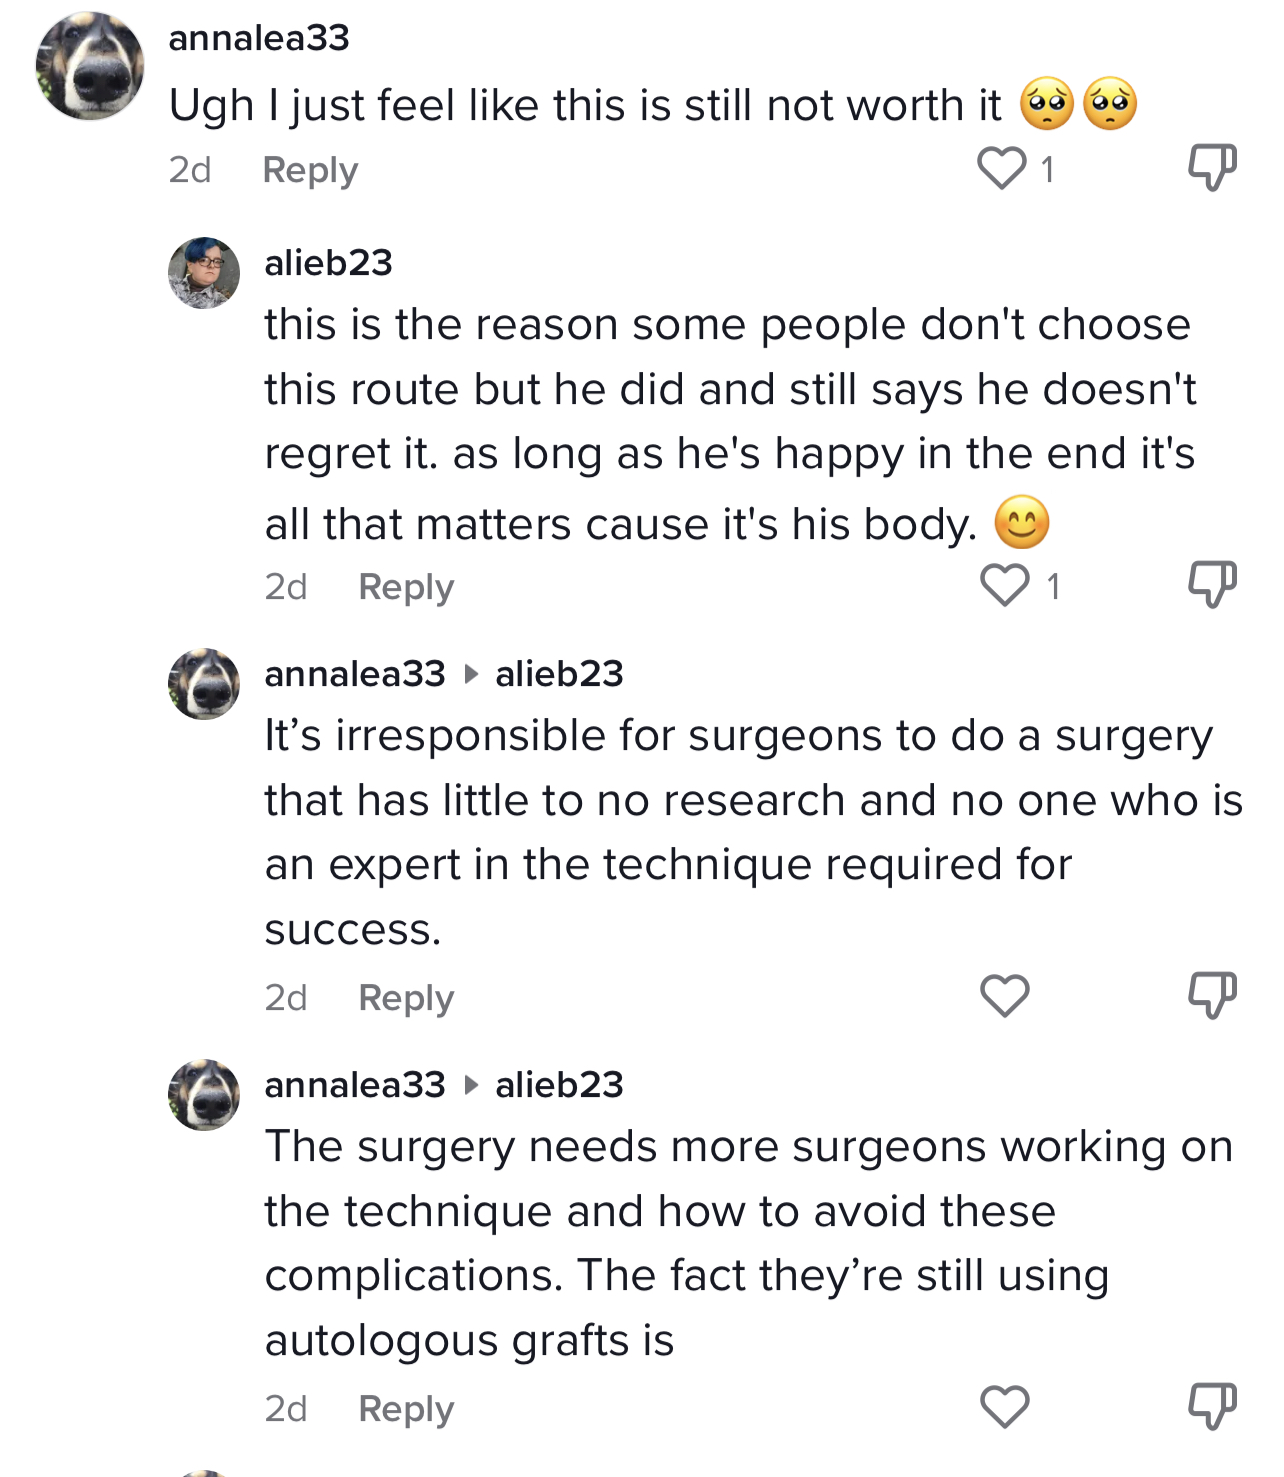The height and width of the screenshot is (1477, 1284).
Task: Reply to 'irresponsible for surgeons' comment
Action: click(x=406, y=998)
